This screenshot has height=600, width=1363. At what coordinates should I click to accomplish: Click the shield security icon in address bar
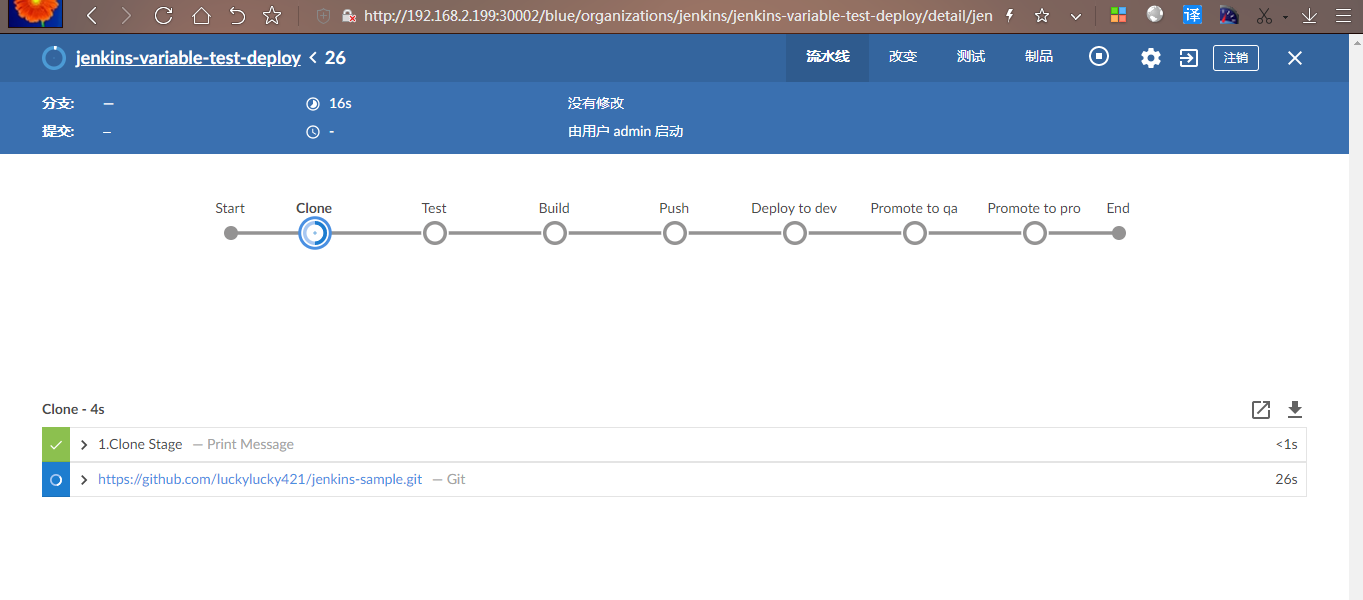point(323,16)
